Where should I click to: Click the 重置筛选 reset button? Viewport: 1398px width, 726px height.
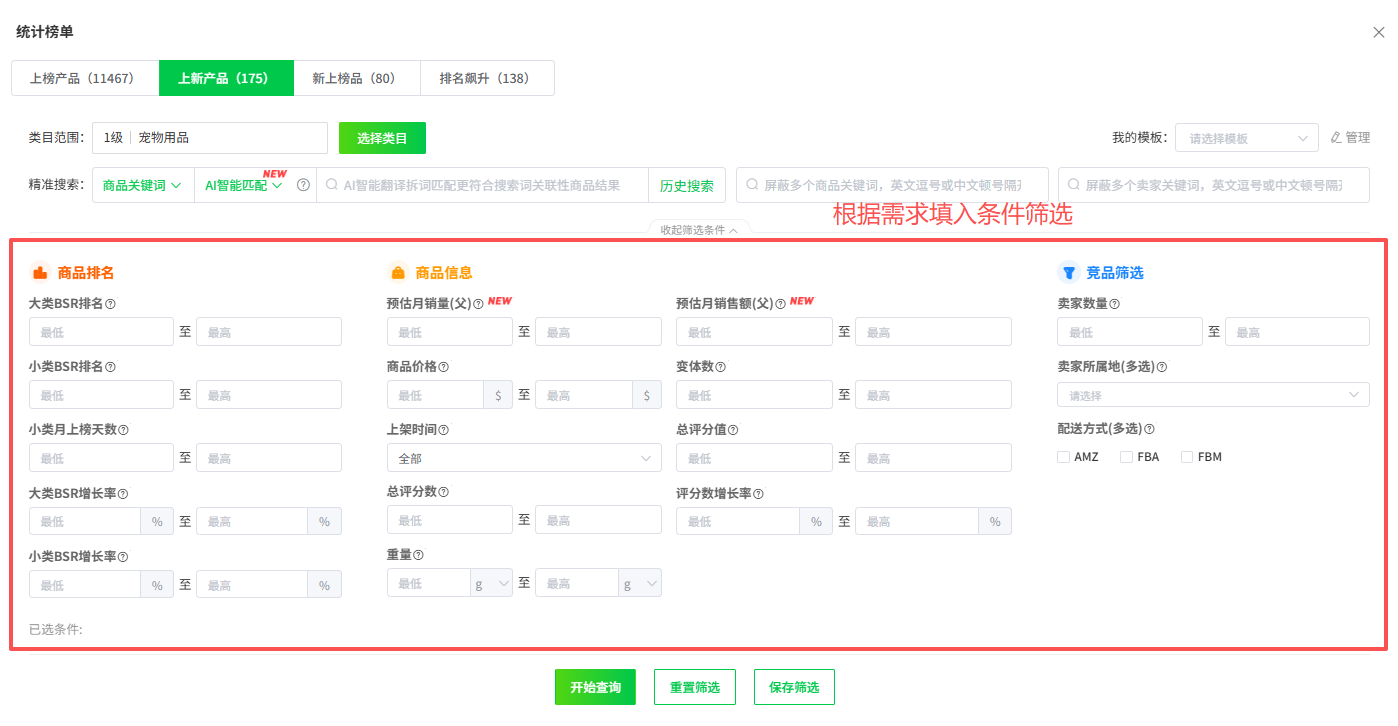pyautogui.click(x=694, y=687)
